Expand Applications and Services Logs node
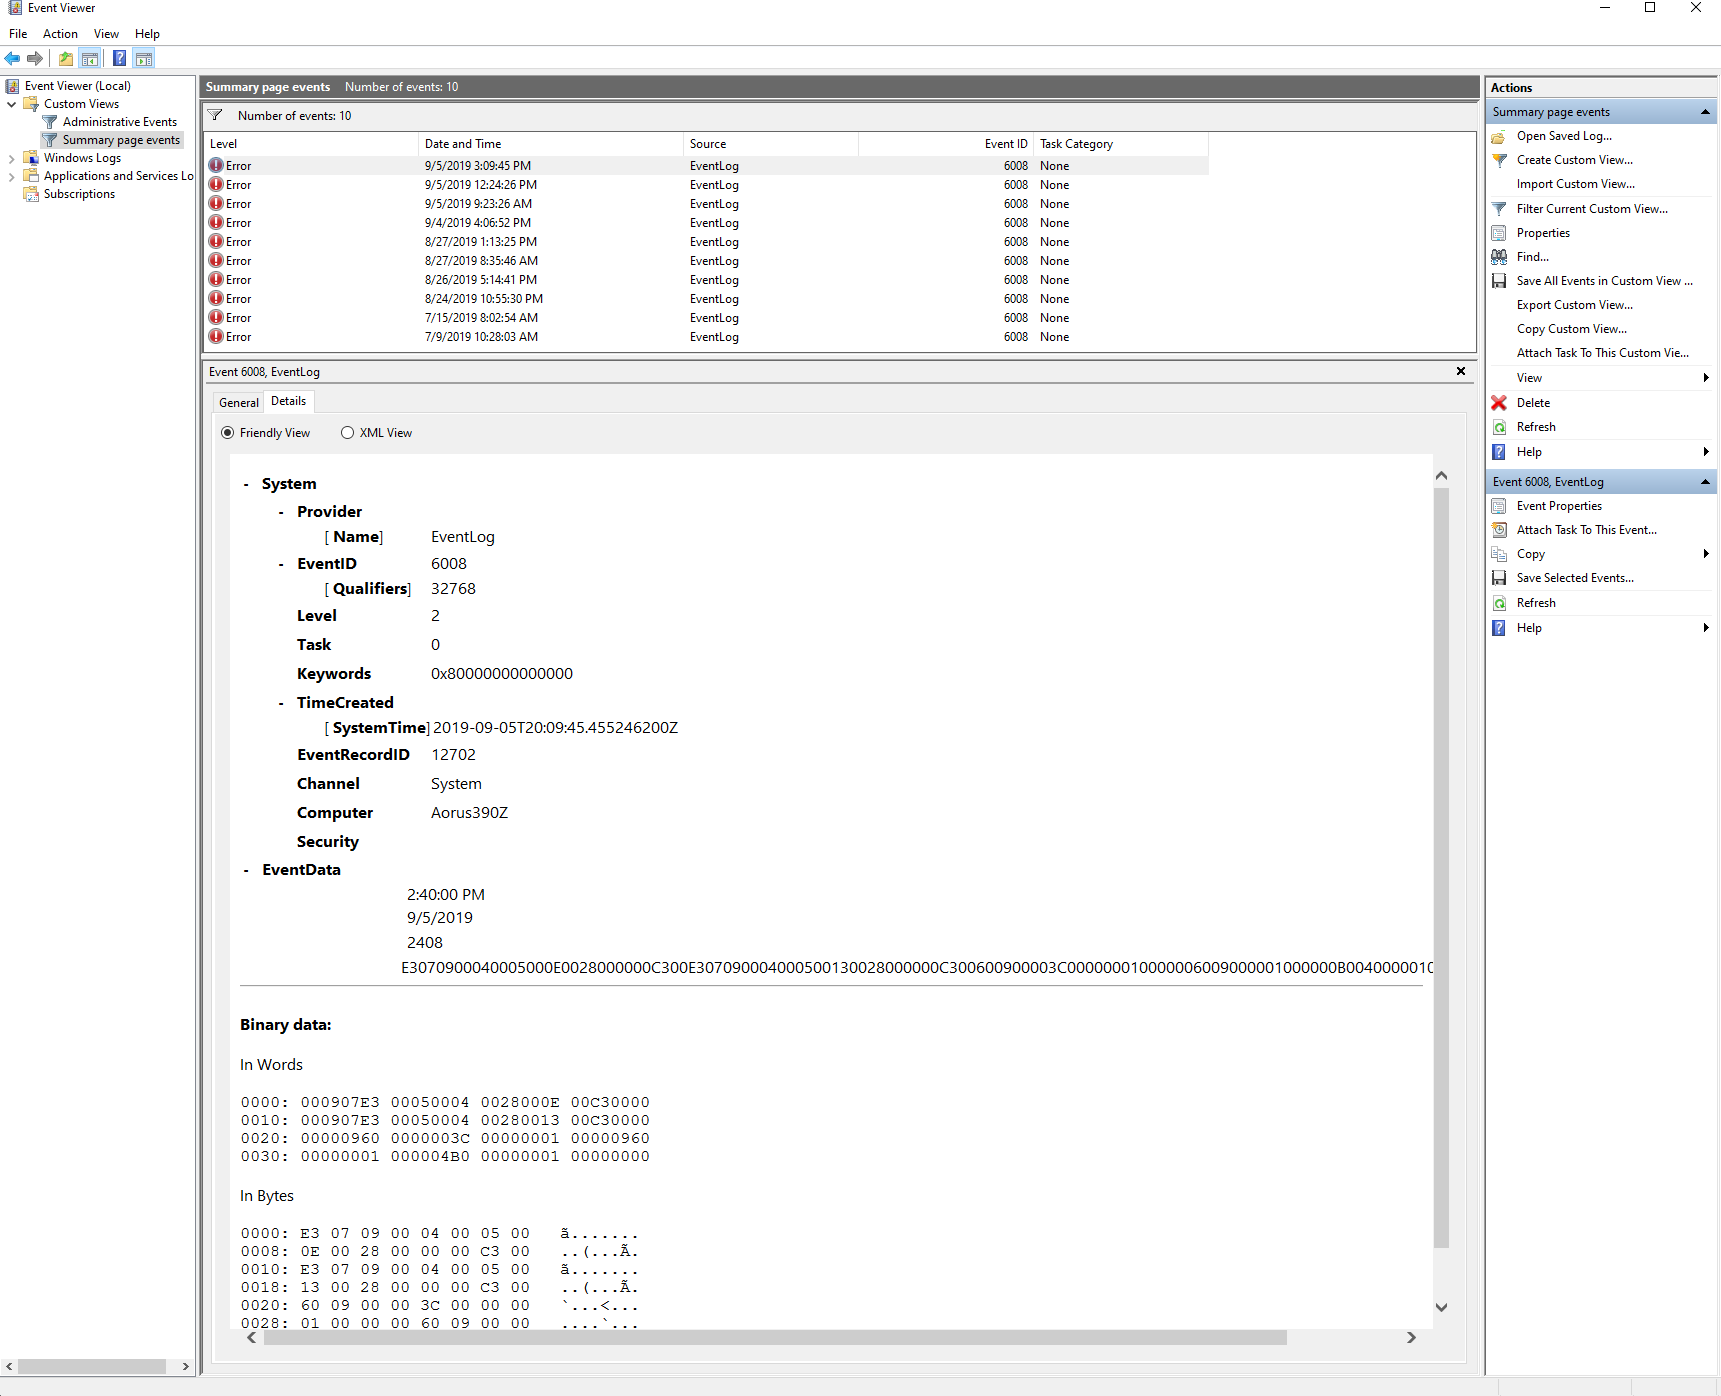 (x=11, y=176)
